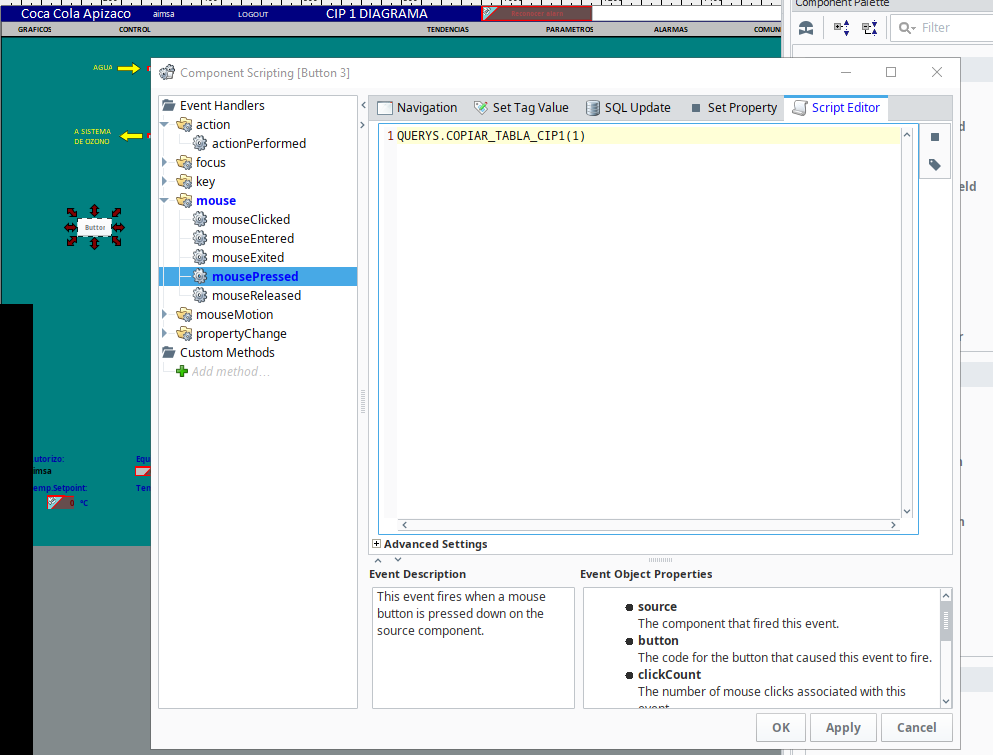
Task: Open the Set Tag Value tab
Action: coord(521,108)
